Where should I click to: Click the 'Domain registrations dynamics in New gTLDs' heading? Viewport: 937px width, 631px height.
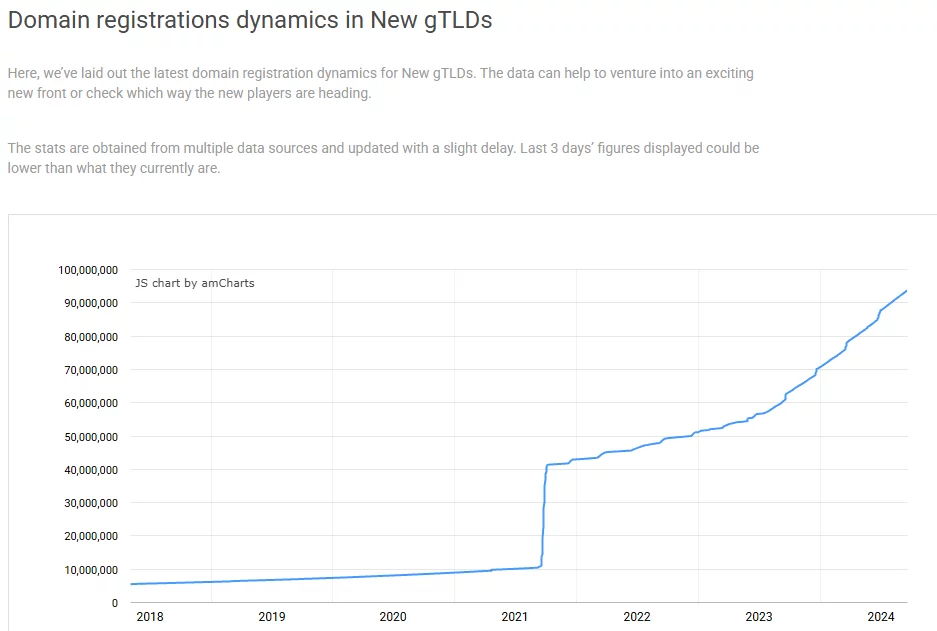point(250,20)
